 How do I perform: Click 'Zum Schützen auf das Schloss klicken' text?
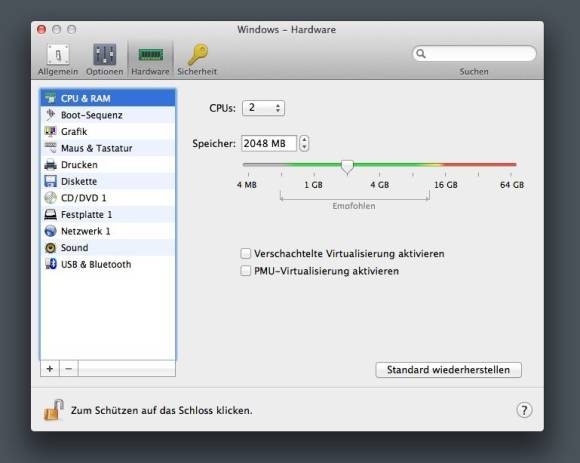coord(162,410)
